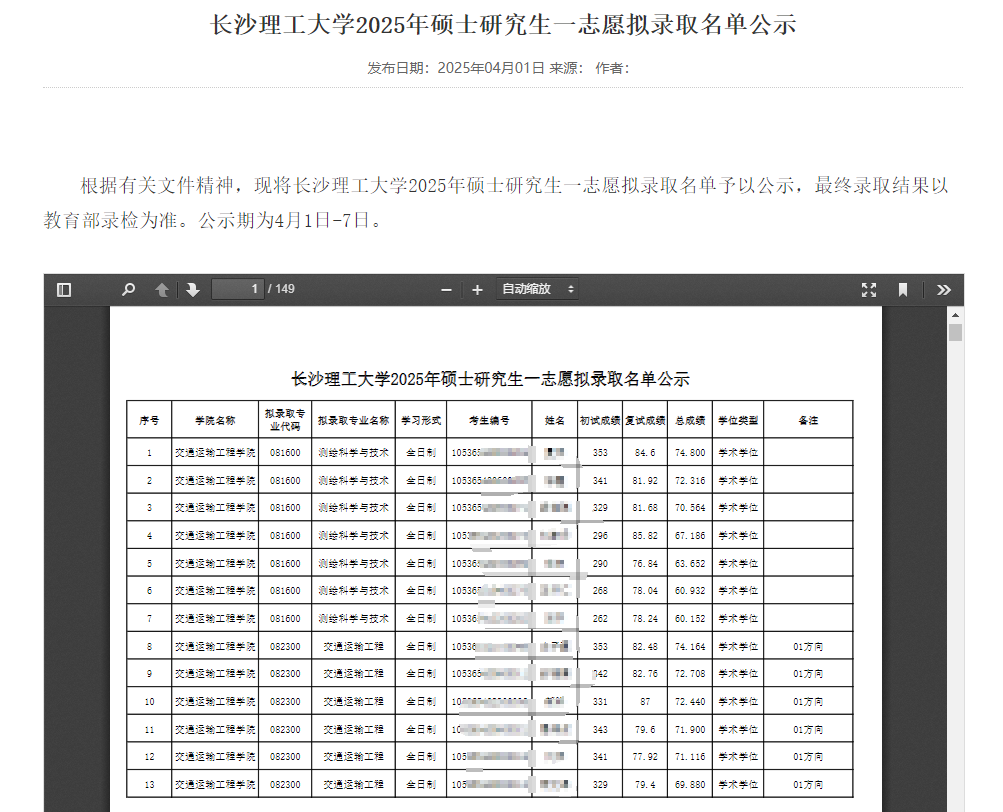Click retest score 87 in row 10
1003x812 pixels.
[x=645, y=702]
